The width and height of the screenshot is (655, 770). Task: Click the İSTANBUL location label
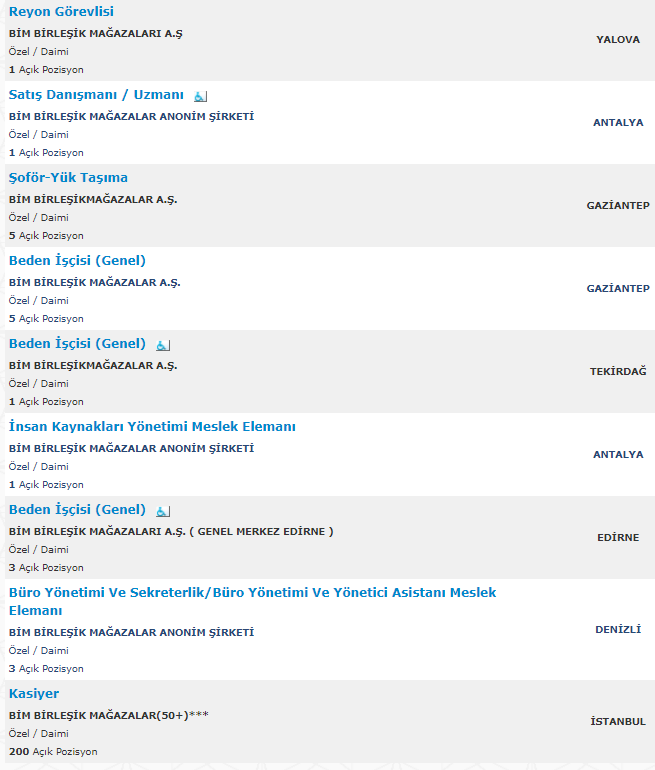618,721
